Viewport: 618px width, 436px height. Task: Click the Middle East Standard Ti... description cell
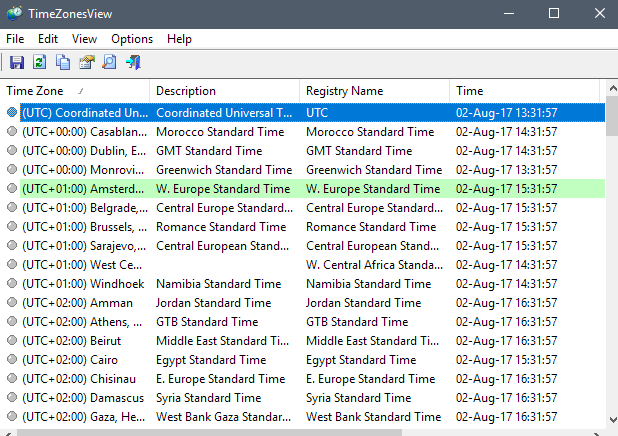click(x=223, y=341)
